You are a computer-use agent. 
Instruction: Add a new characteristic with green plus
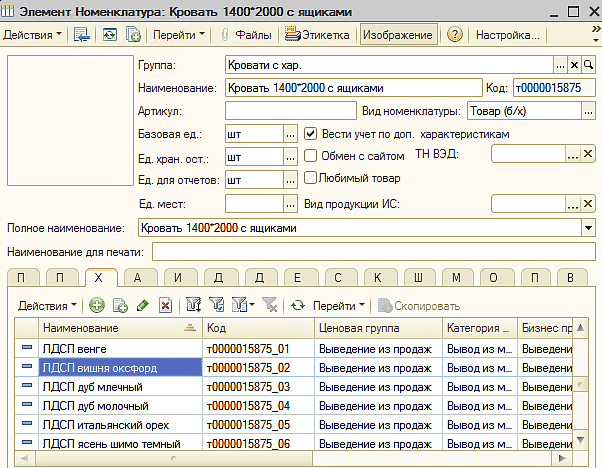pyautogui.click(x=97, y=306)
